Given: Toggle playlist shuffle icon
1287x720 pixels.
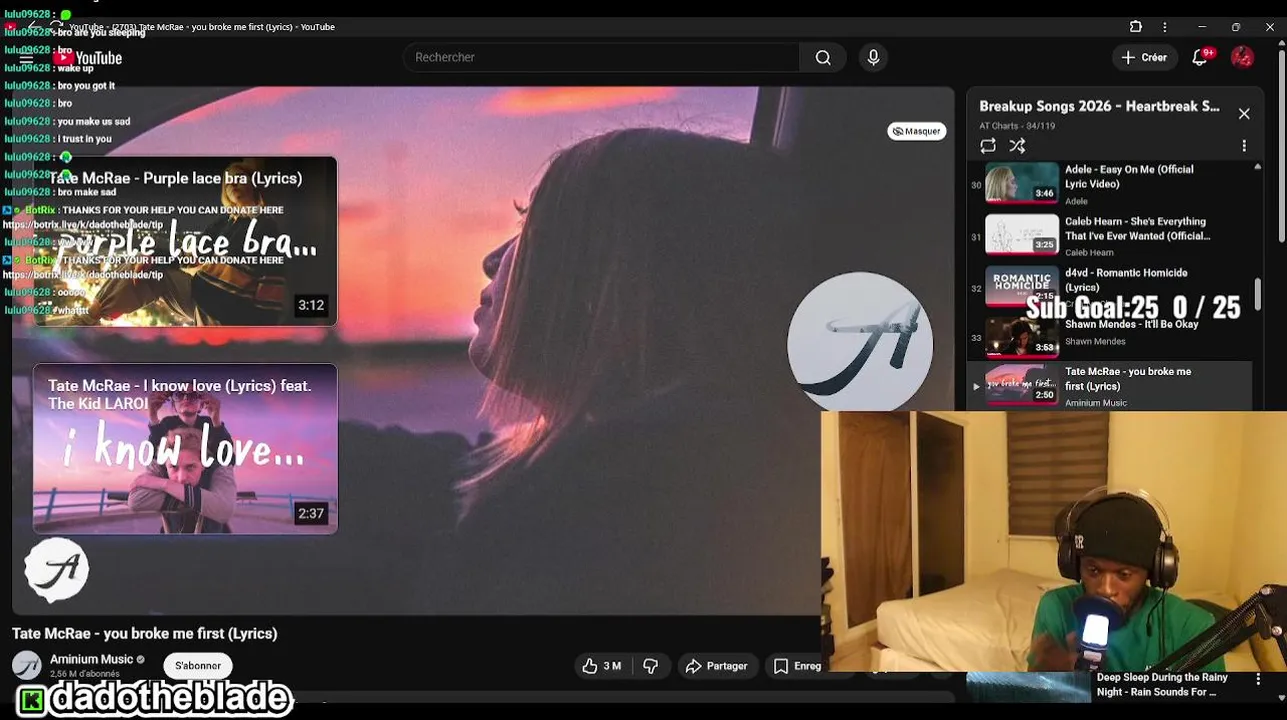Looking at the screenshot, I should pyautogui.click(x=1017, y=146).
